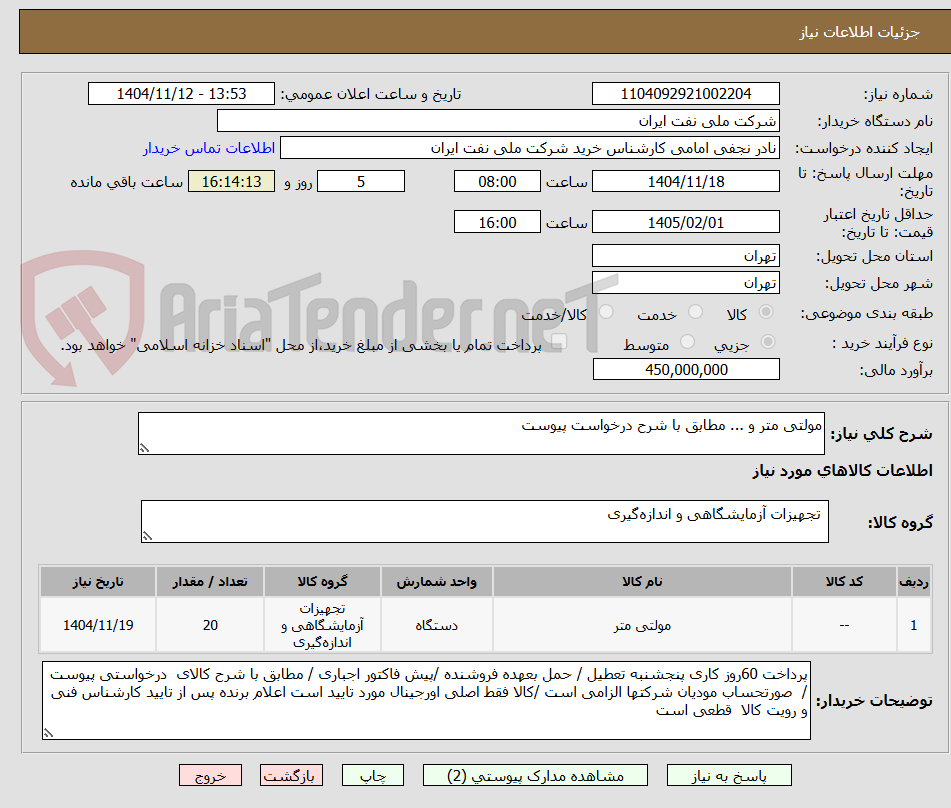Select the 'کالا/خدمت' radio button
The image size is (951, 808).
(606, 312)
